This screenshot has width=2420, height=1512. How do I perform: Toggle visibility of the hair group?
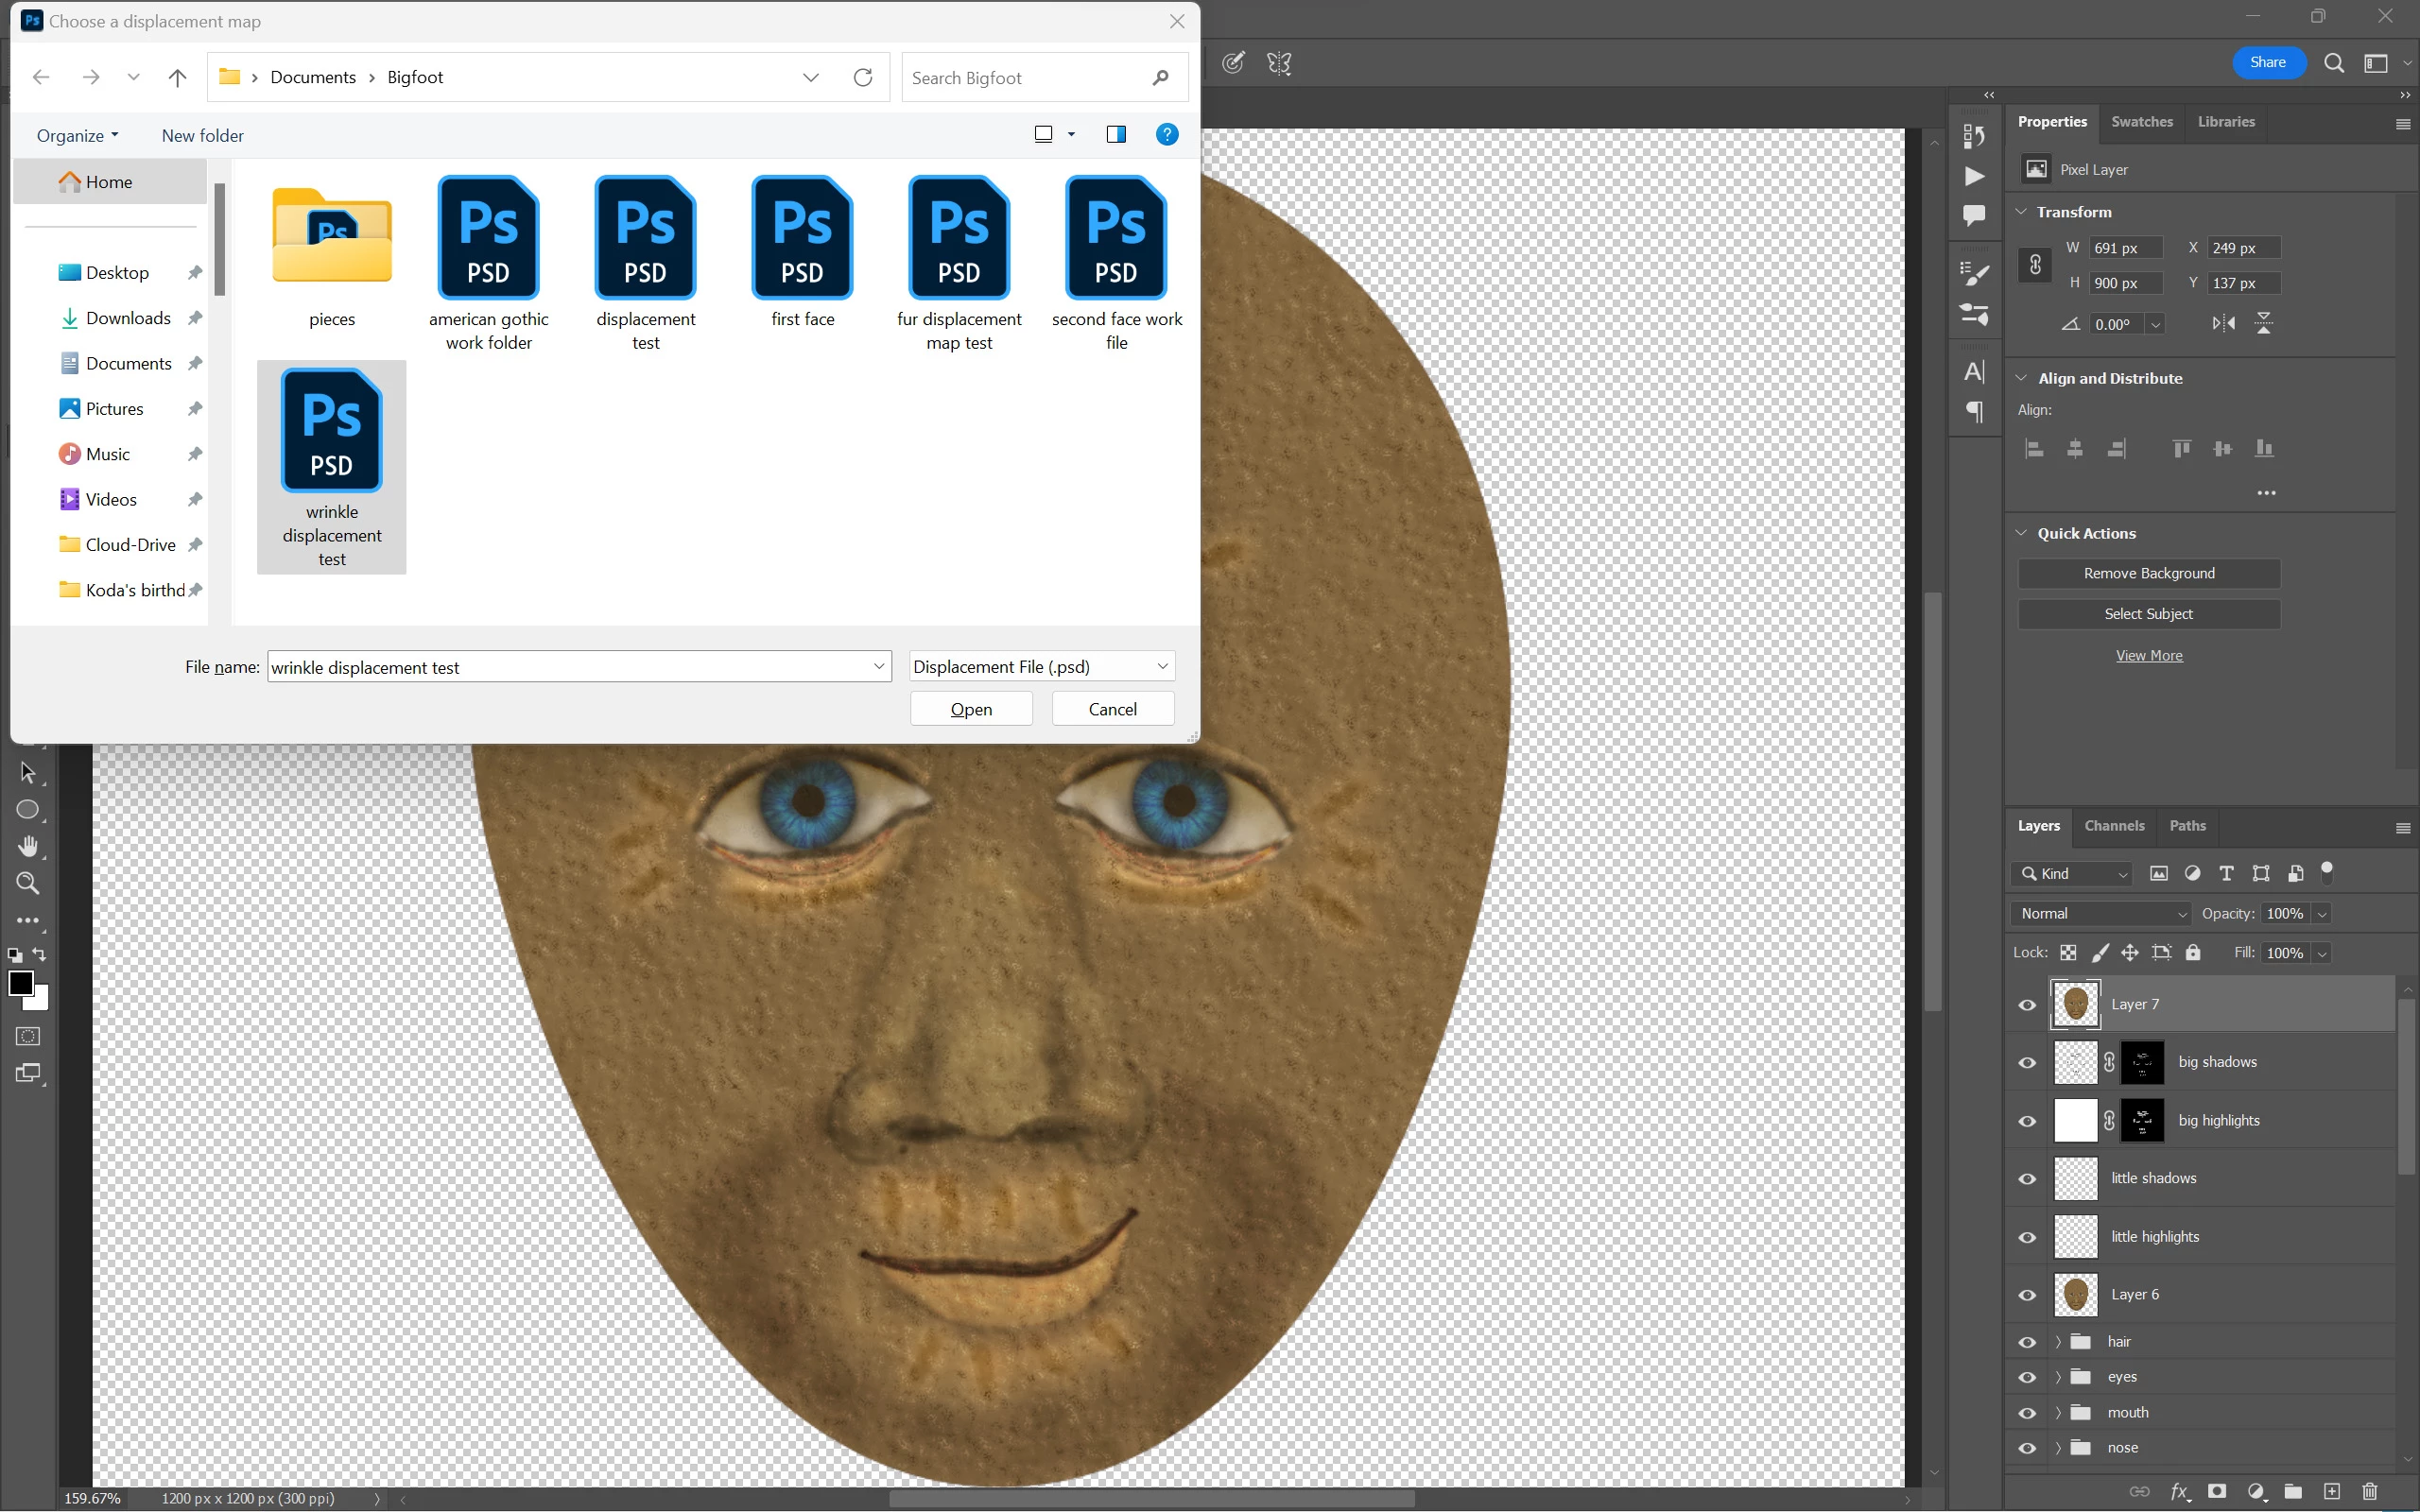2027,1342
